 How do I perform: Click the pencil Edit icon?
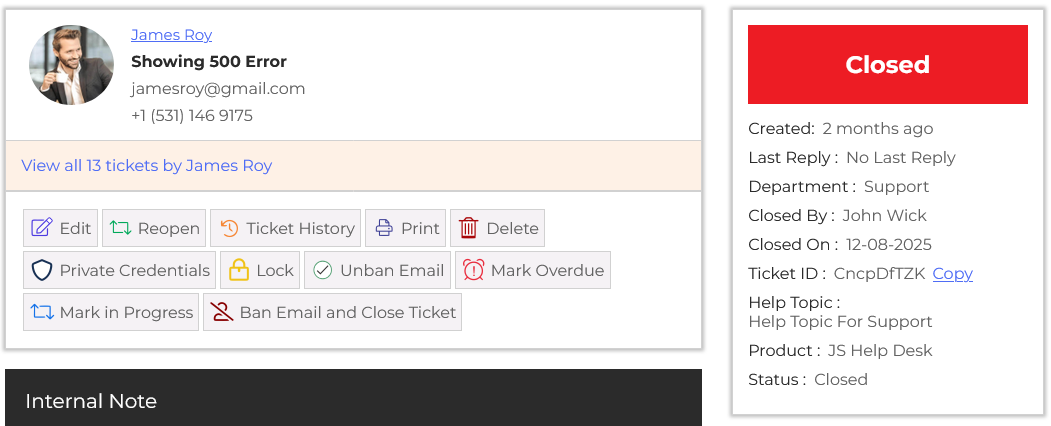click(42, 228)
